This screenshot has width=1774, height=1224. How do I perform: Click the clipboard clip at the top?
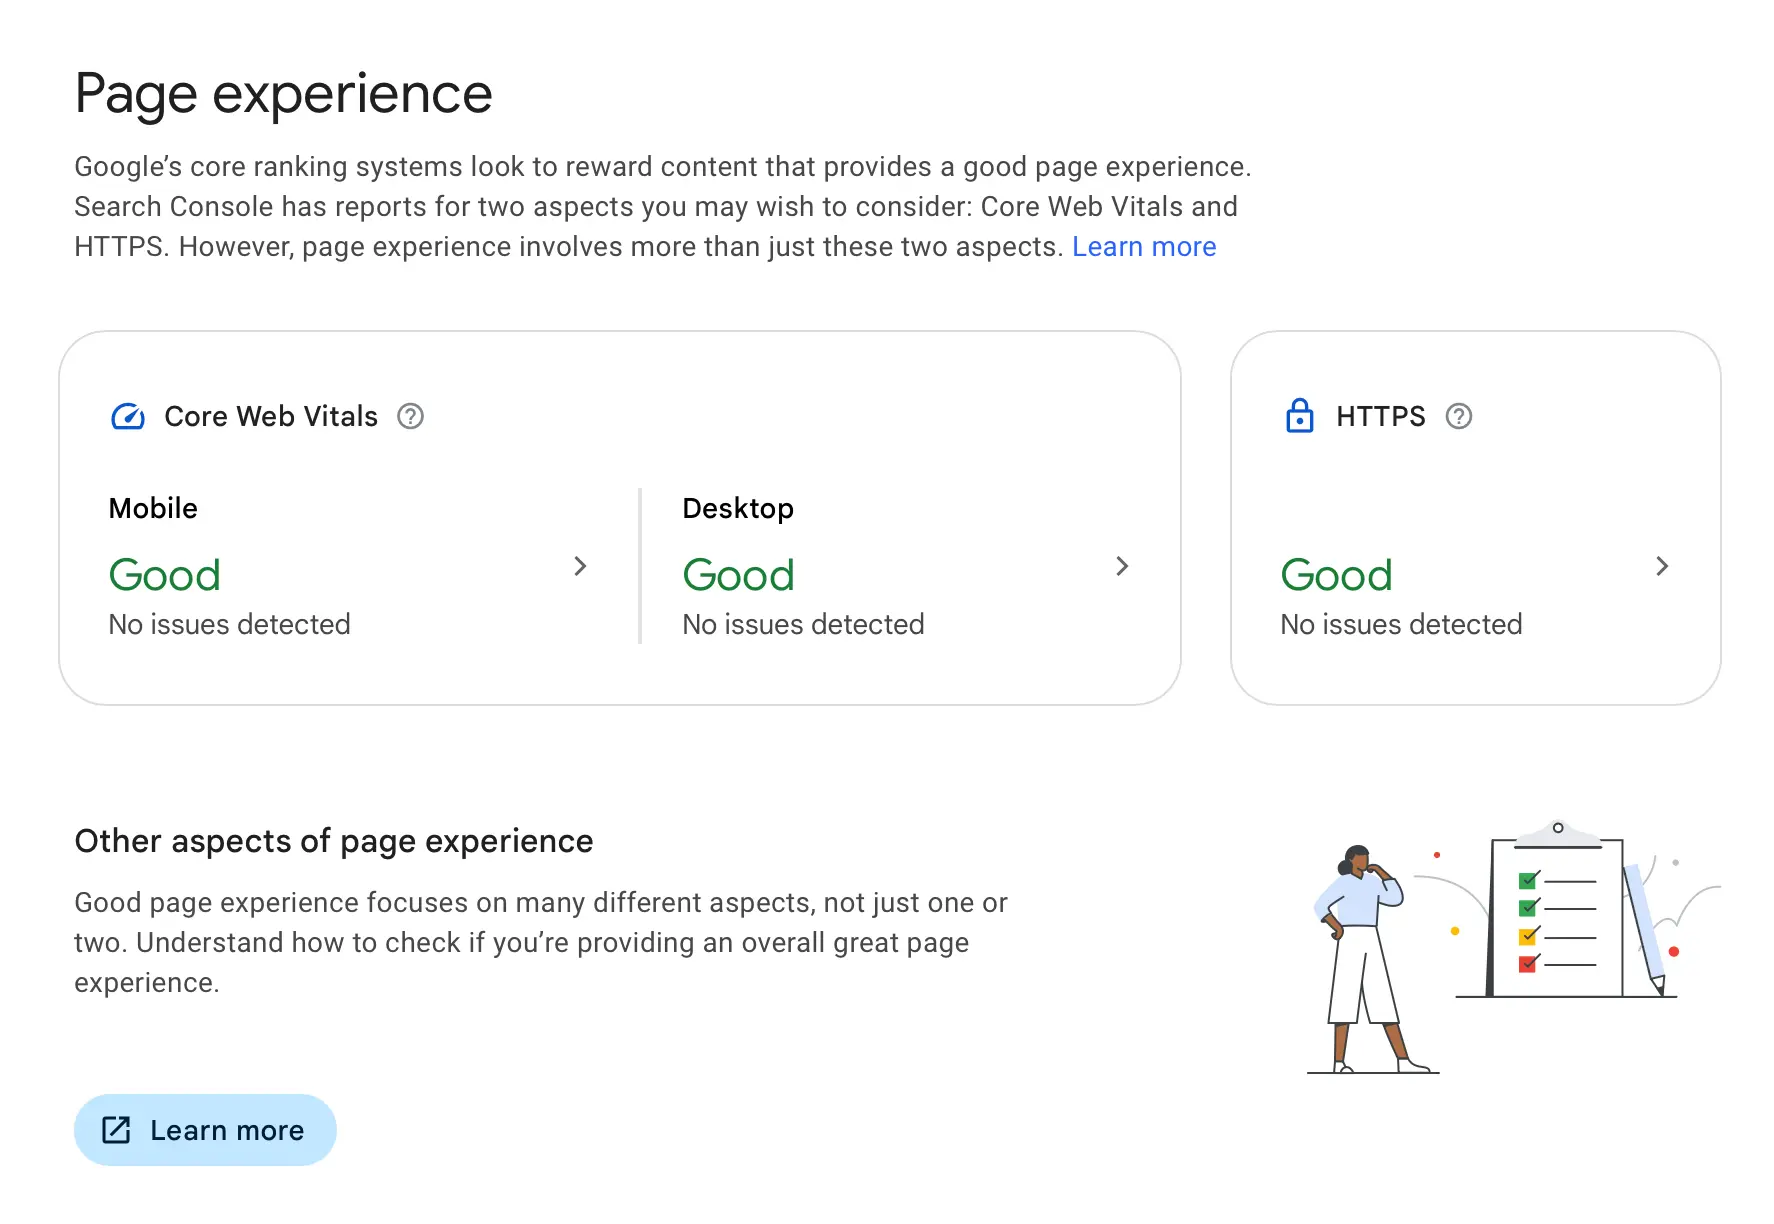[x=1557, y=832]
